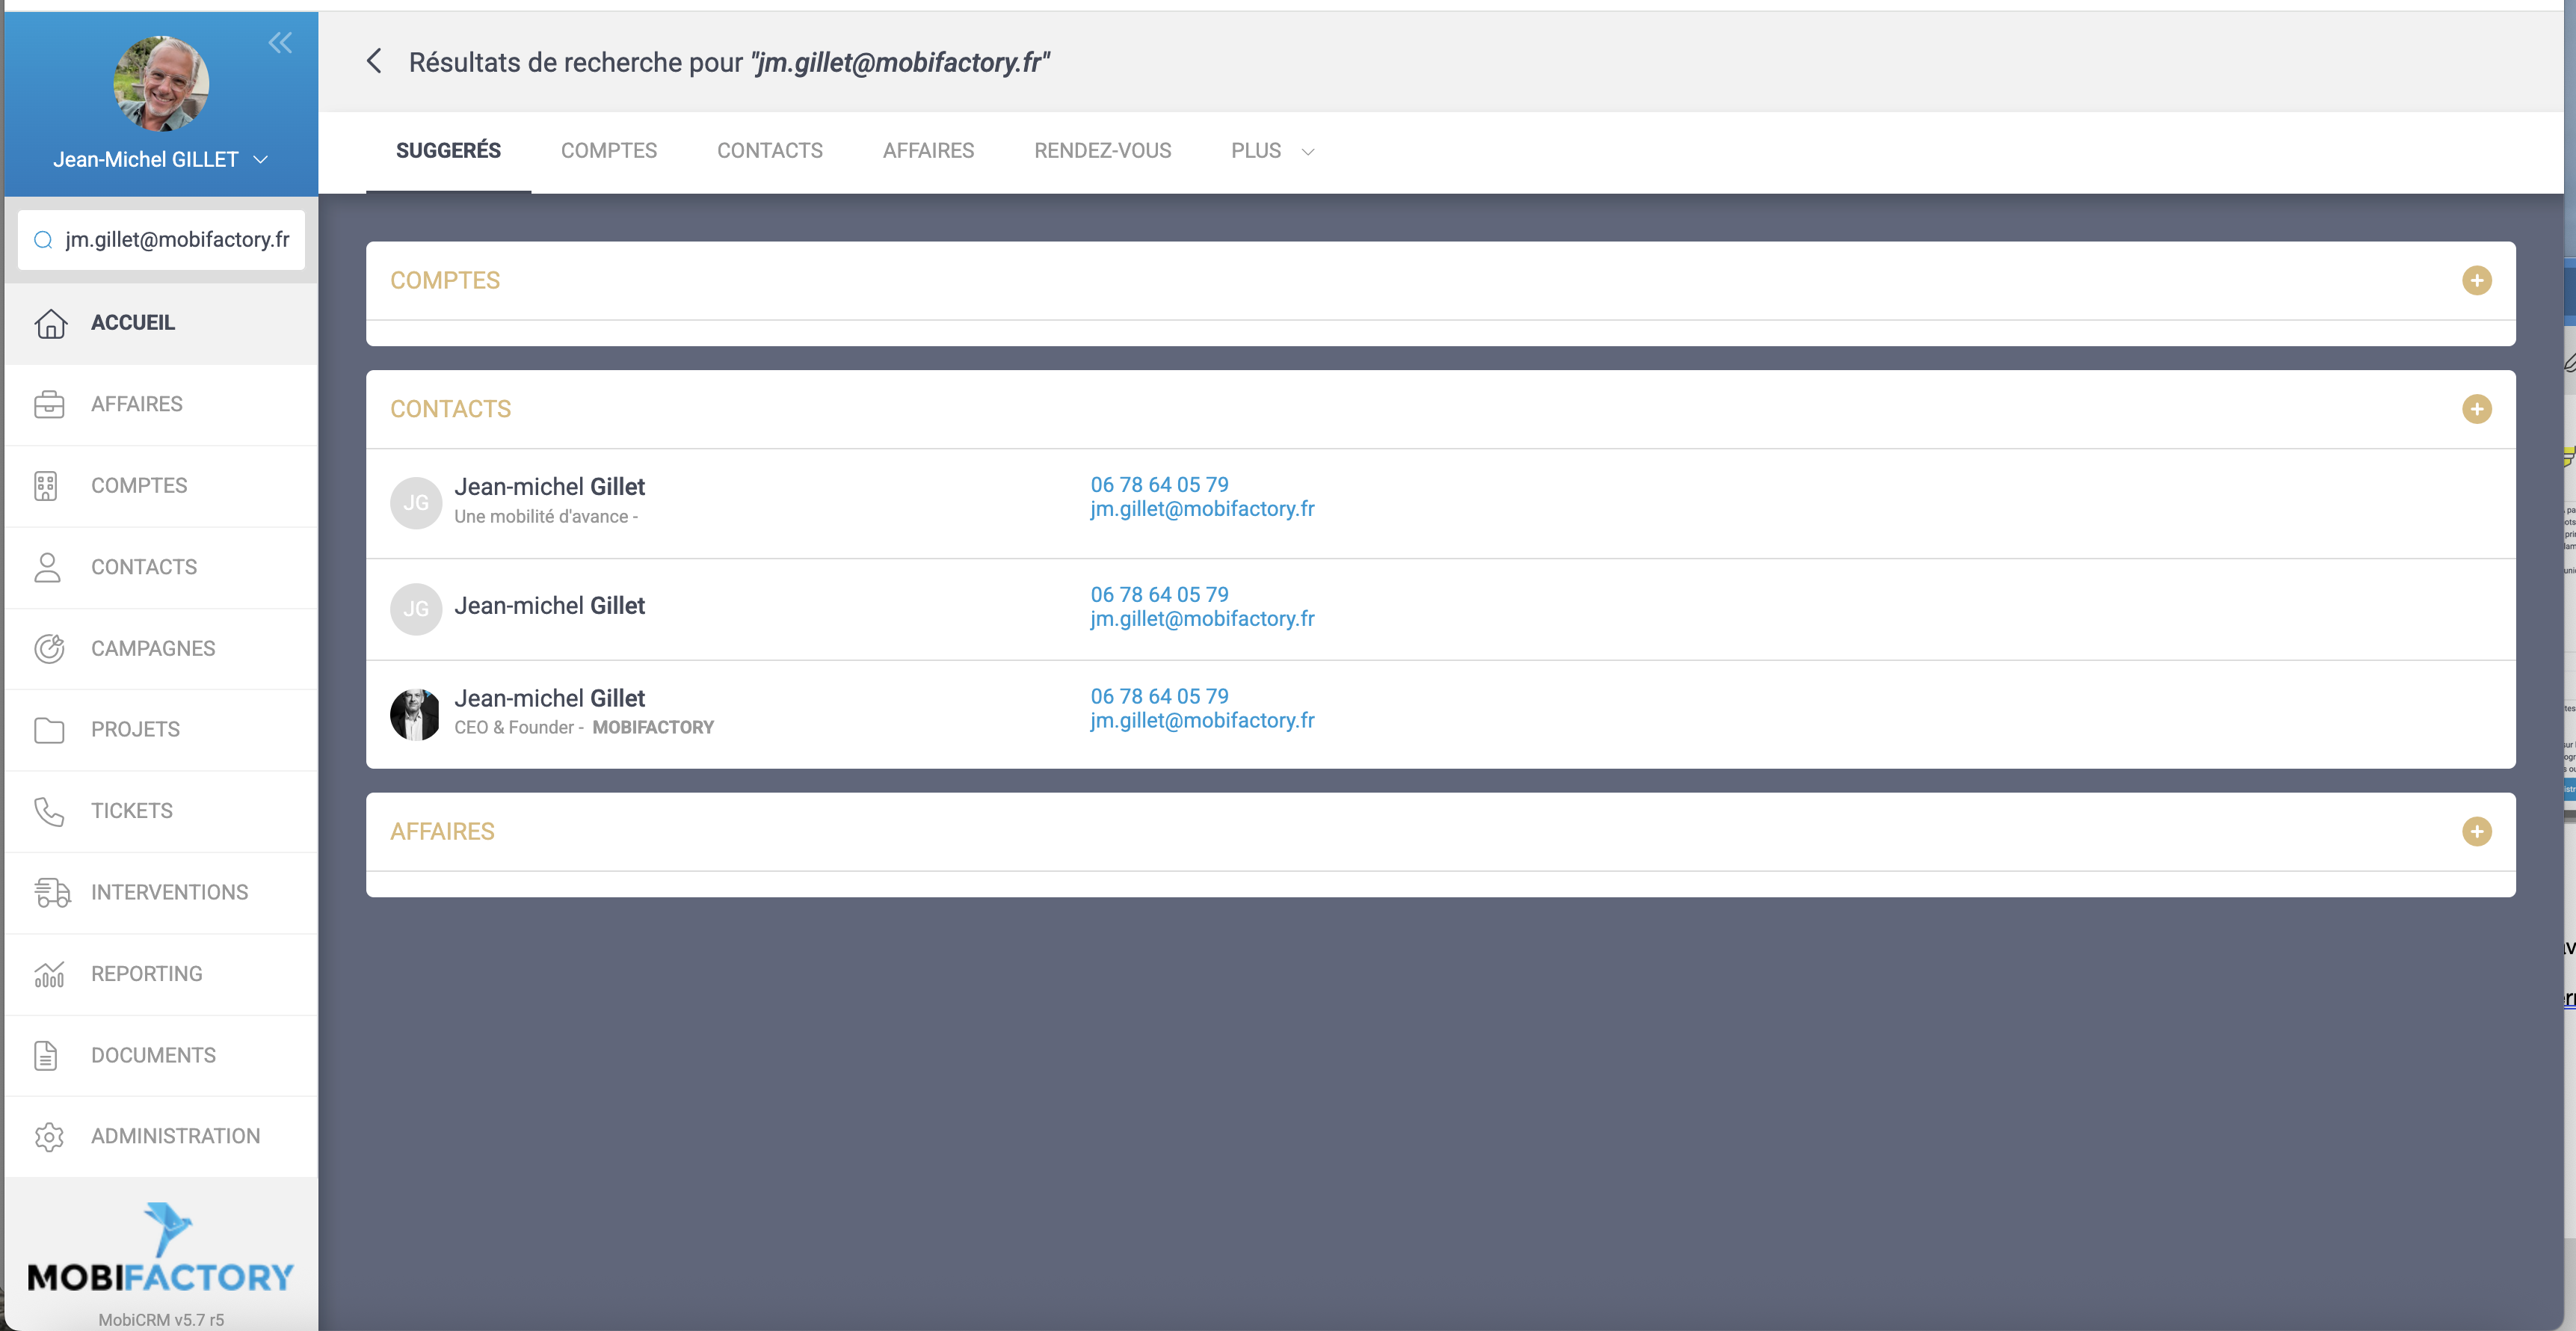Viewport: 2576px width, 1331px height.
Task: Click the Projets folder icon
Action: pyautogui.click(x=49, y=730)
